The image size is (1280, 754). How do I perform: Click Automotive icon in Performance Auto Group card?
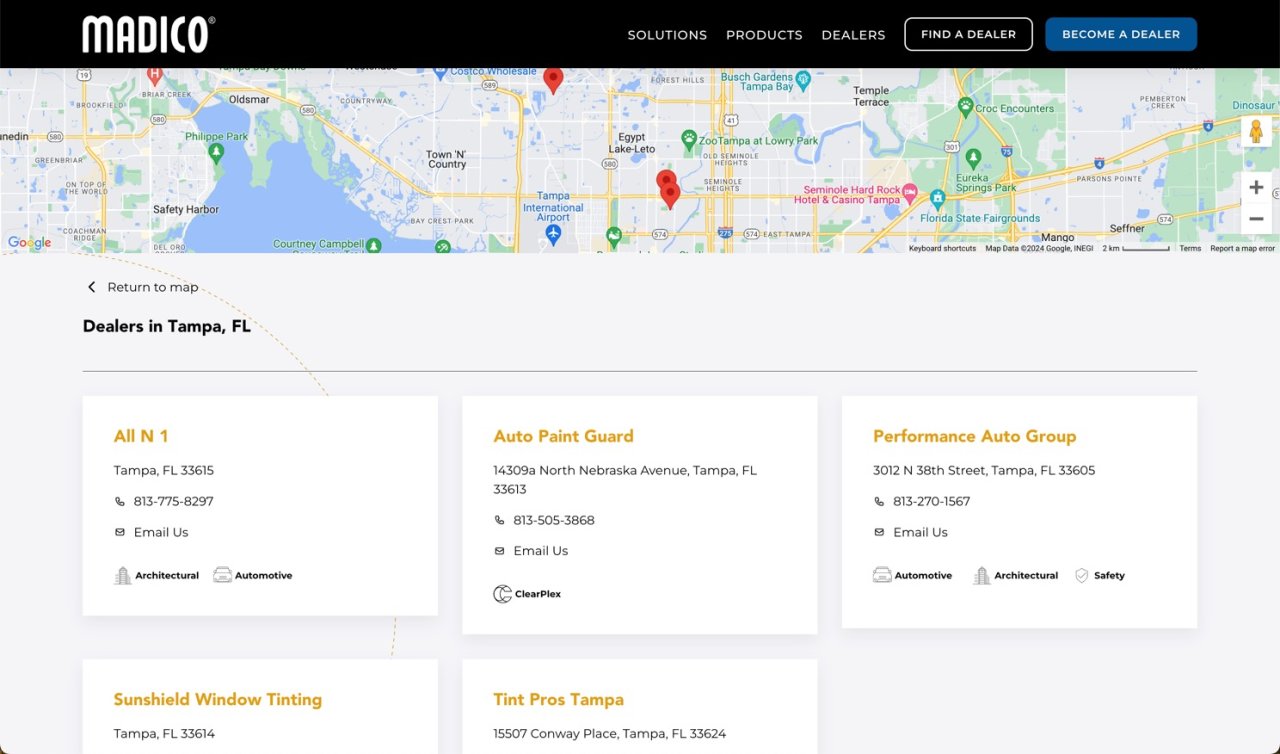tap(882, 575)
